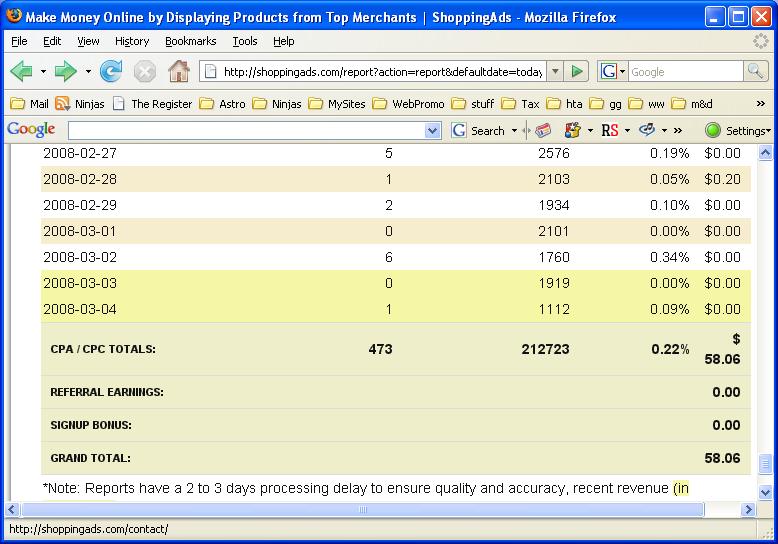Go to the Home page
This screenshot has width=778, height=544.
click(x=179, y=71)
